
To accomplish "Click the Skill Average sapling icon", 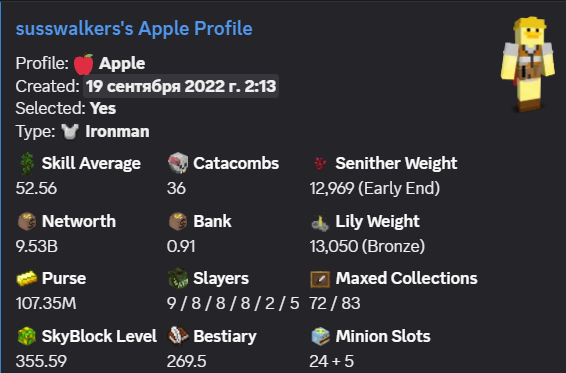I will point(27,164).
